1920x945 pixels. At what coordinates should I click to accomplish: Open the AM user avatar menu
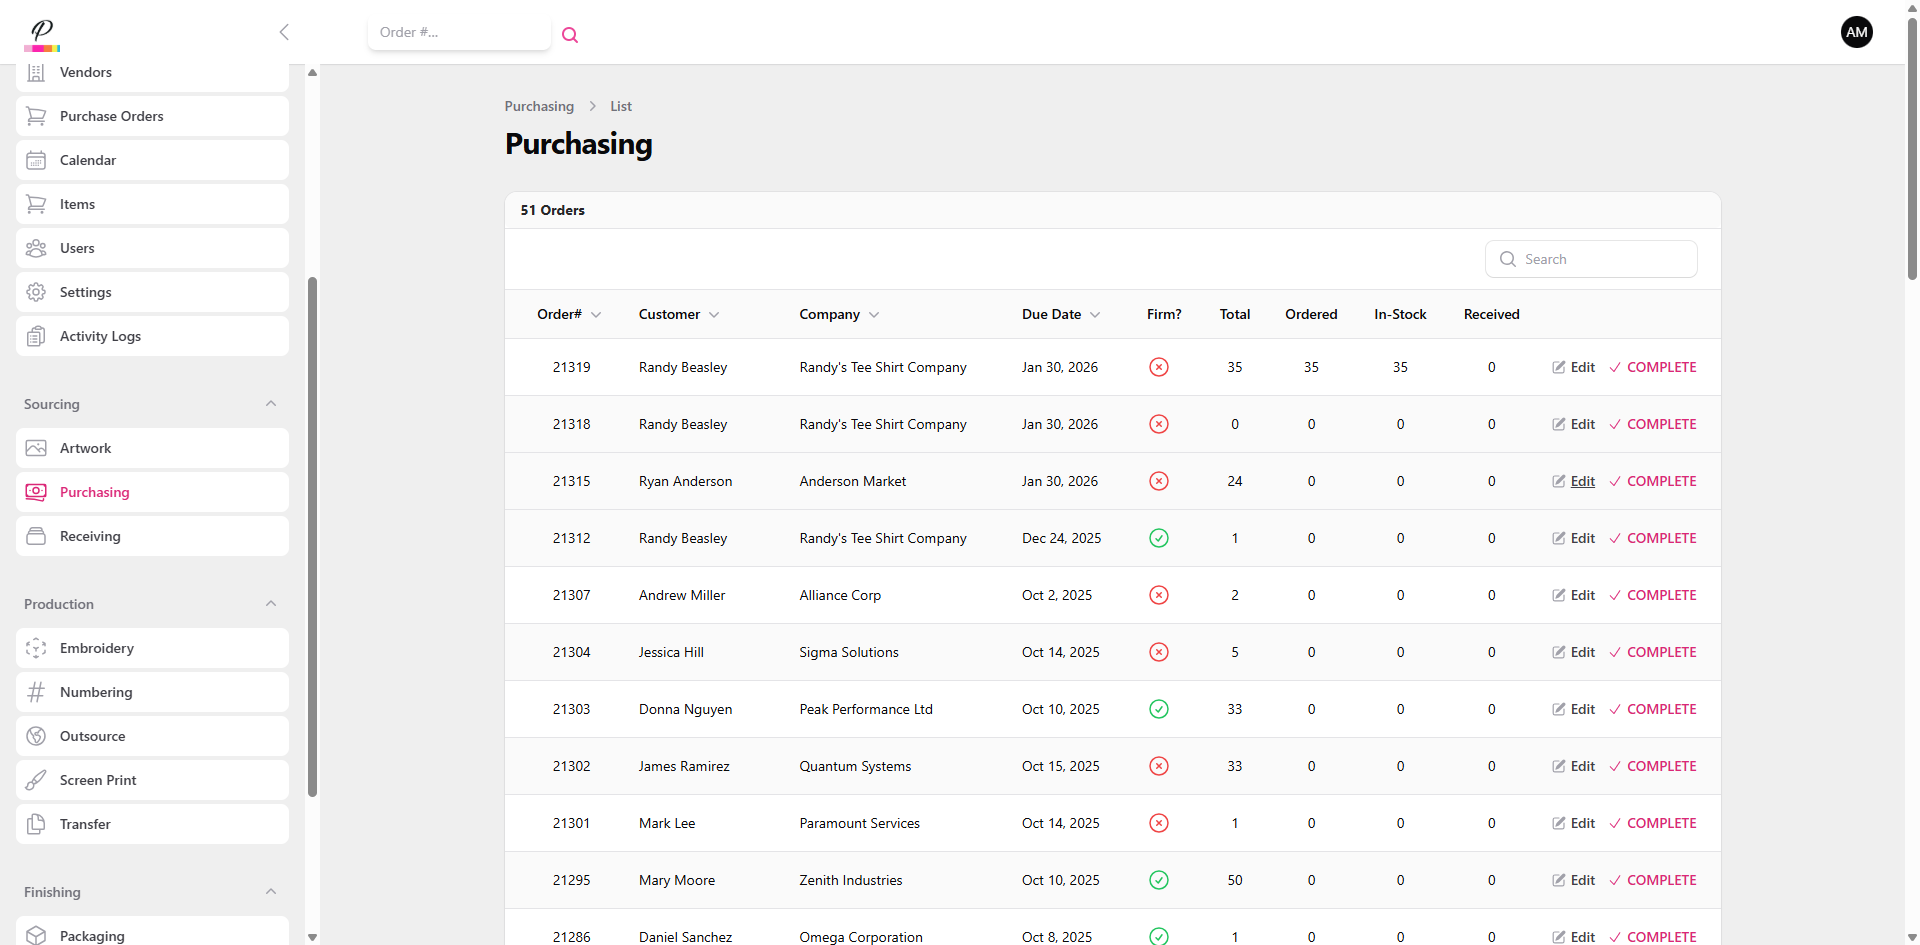(x=1856, y=32)
